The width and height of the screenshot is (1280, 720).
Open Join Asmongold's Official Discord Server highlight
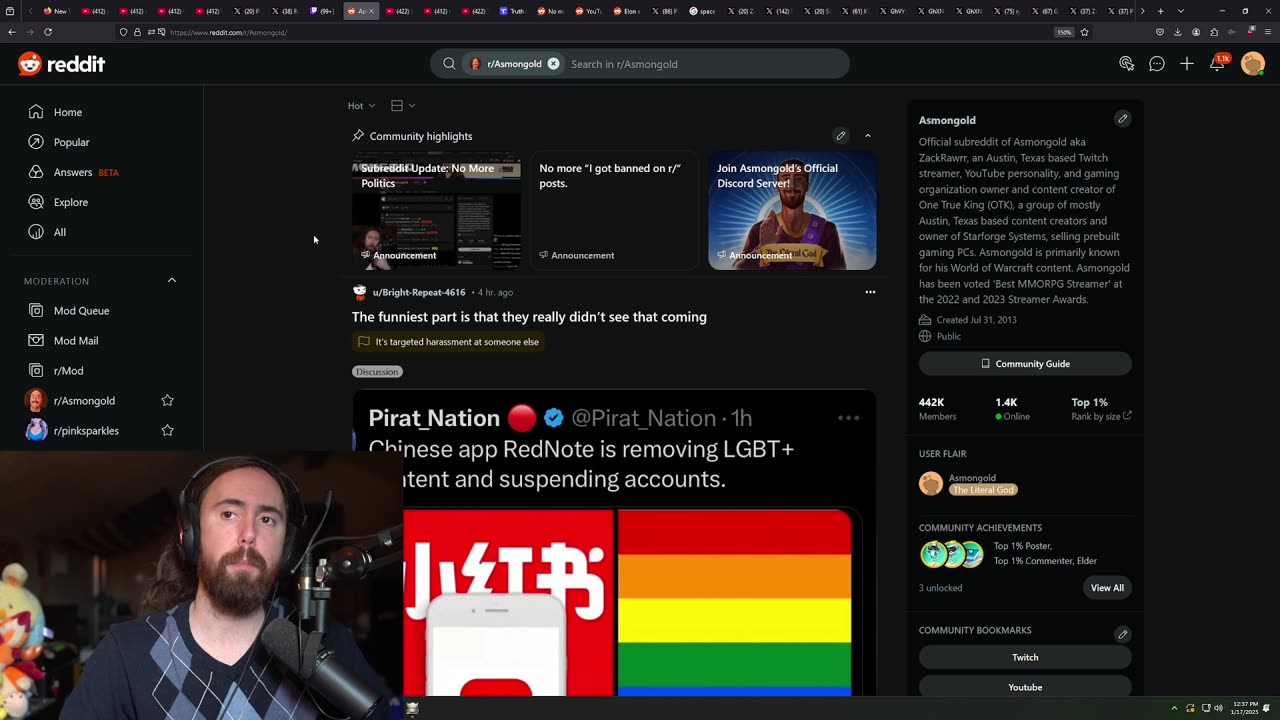coord(792,211)
